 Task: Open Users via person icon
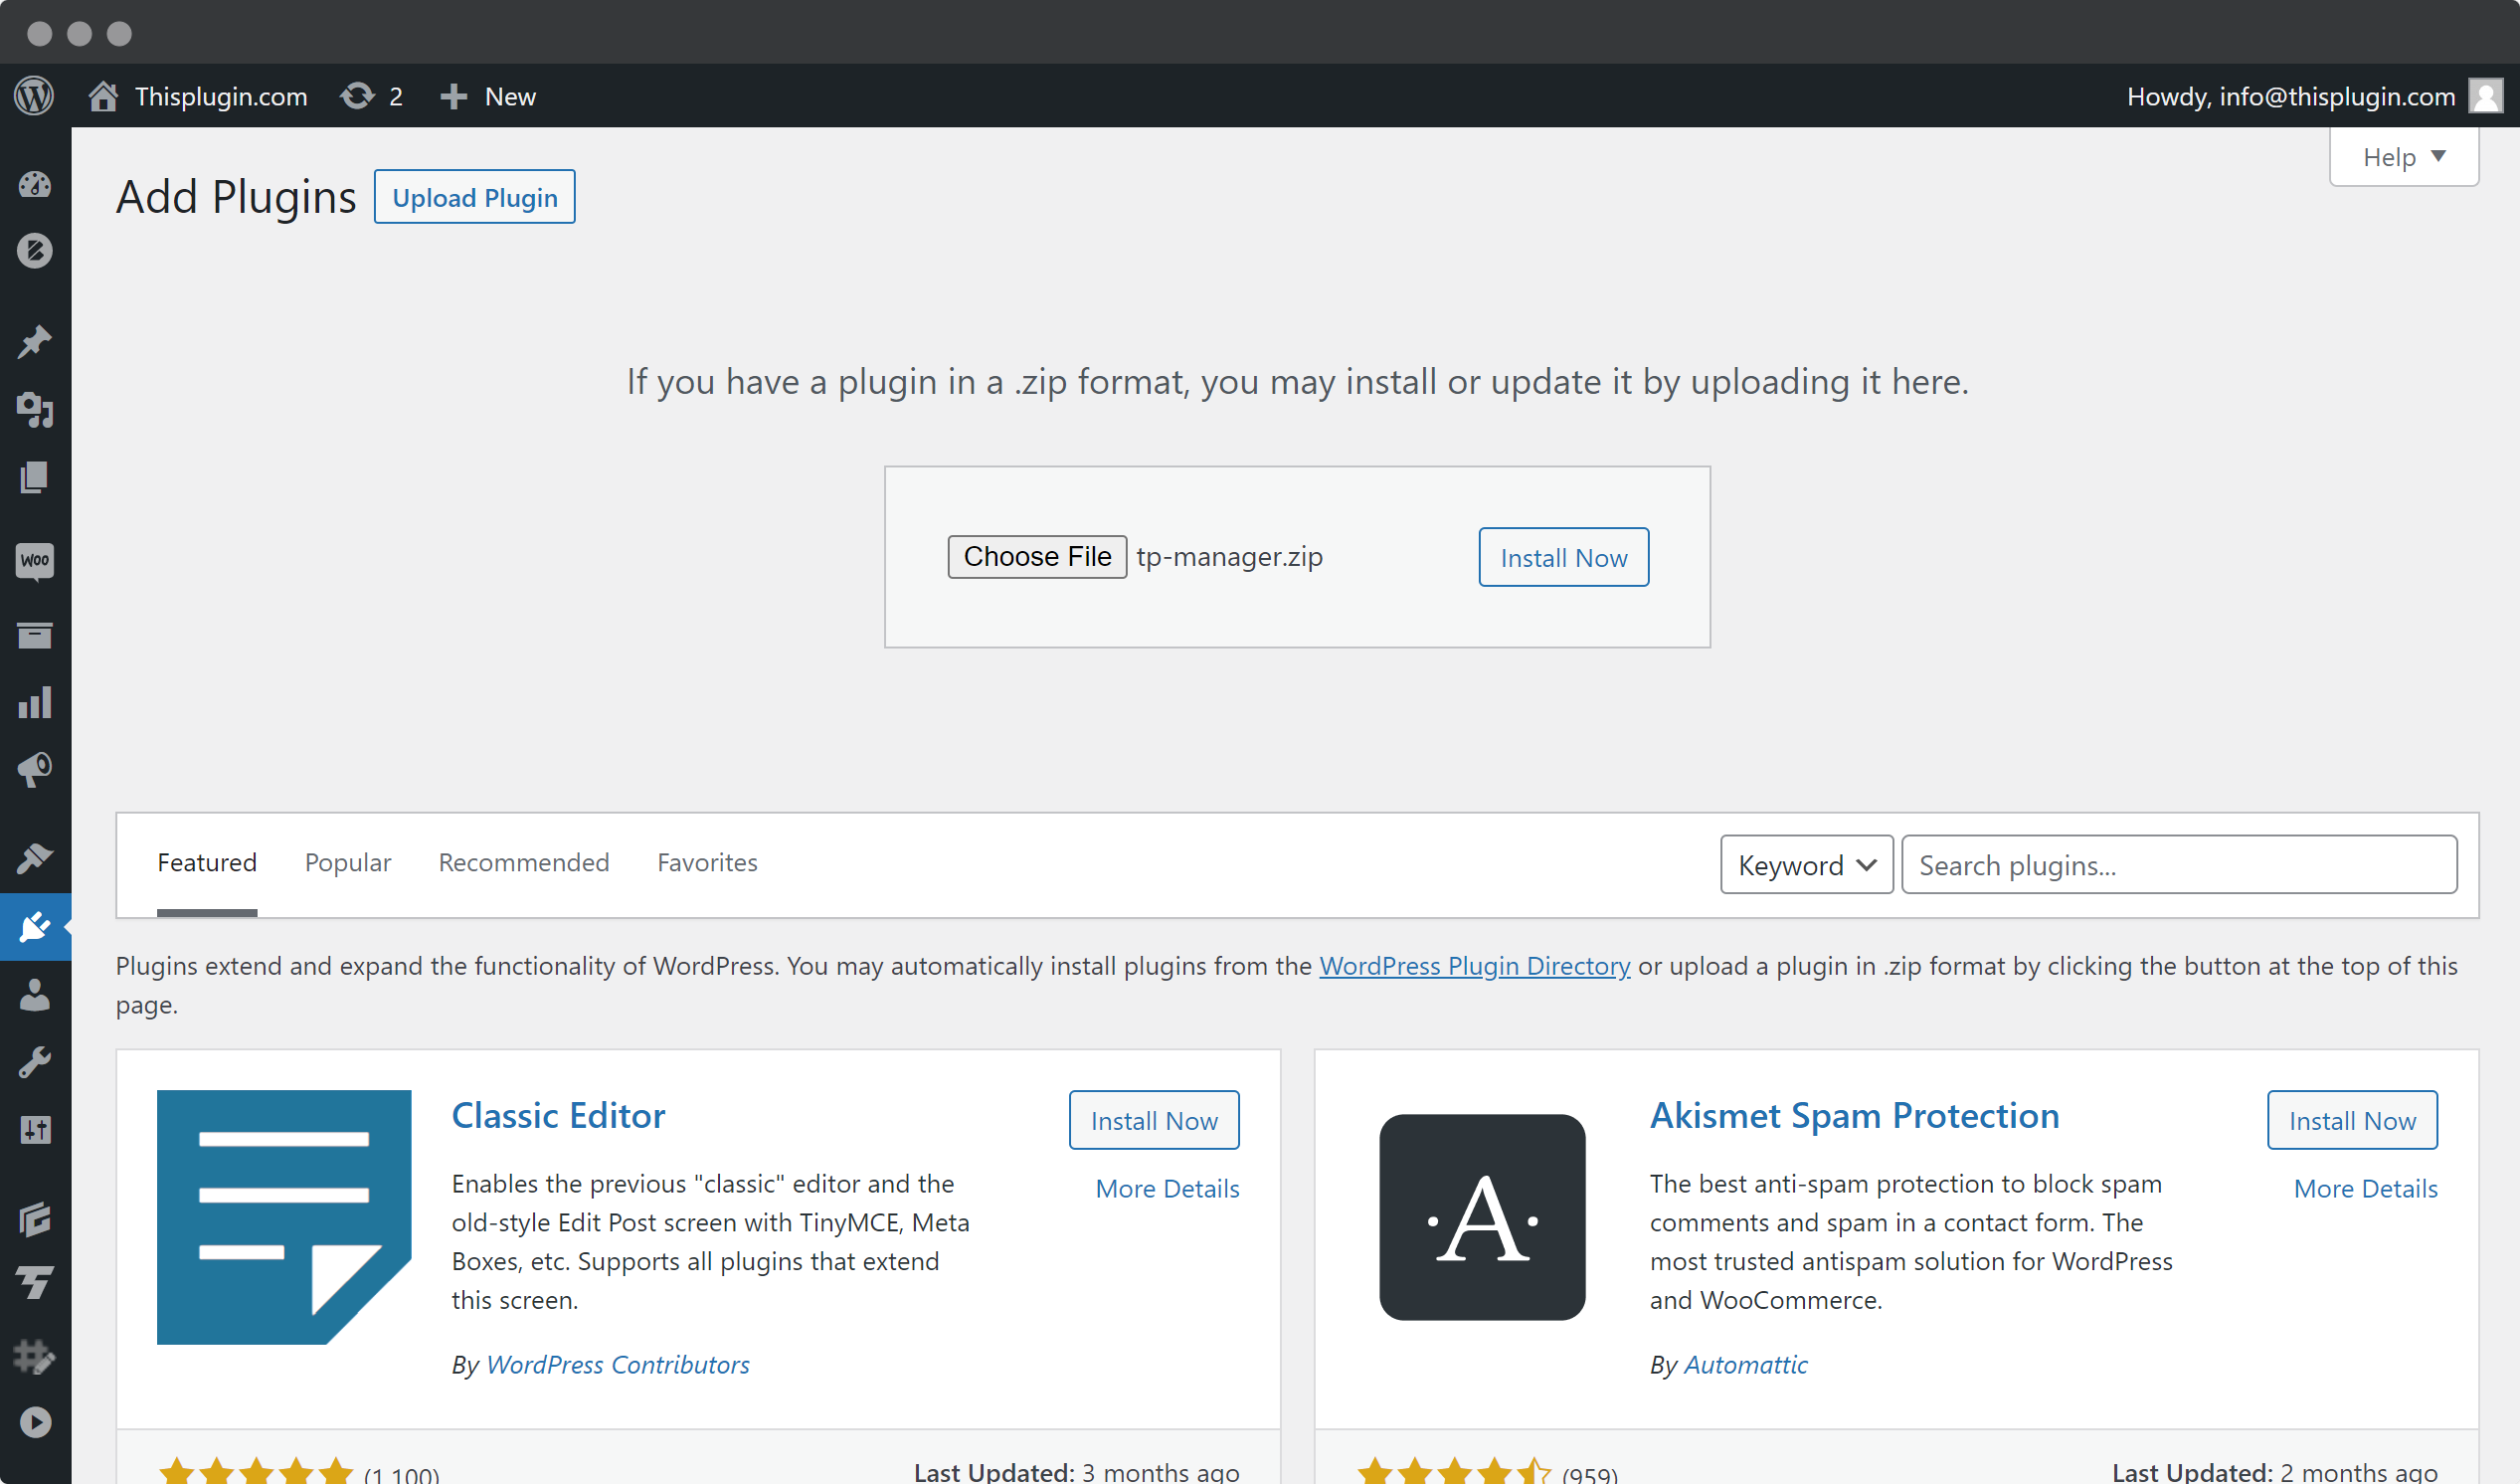35,995
